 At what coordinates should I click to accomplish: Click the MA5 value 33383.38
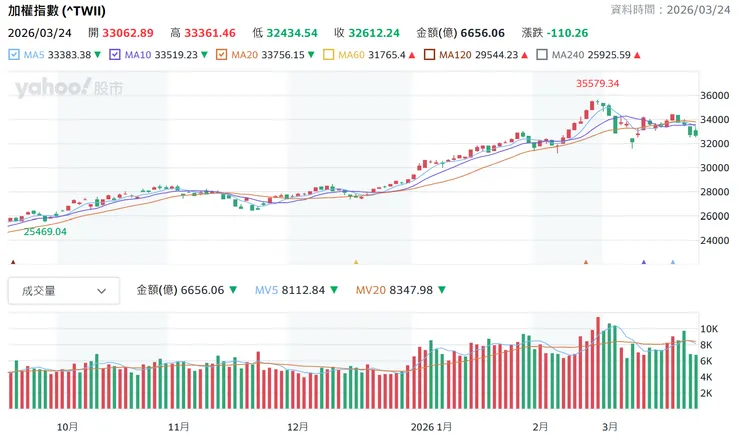[69, 55]
